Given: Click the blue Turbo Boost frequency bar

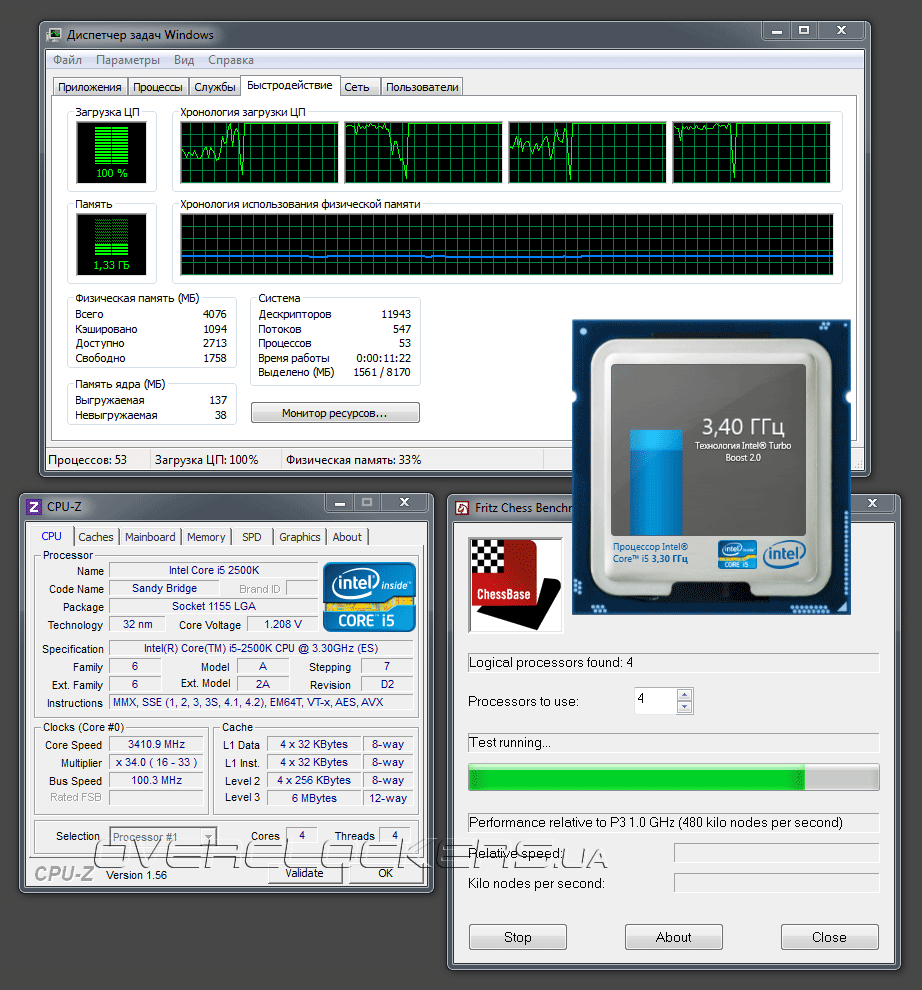Looking at the screenshot, I should pyautogui.click(x=656, y=482).
